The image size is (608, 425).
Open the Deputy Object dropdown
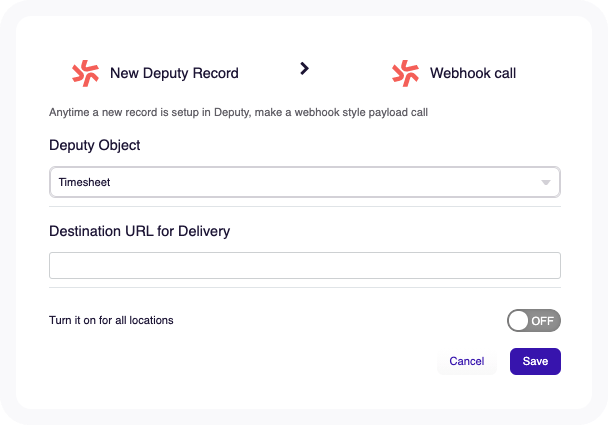[x=305, y=182]
